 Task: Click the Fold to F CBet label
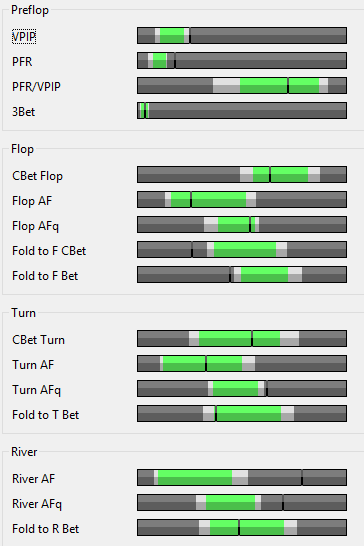click(49, 251)
